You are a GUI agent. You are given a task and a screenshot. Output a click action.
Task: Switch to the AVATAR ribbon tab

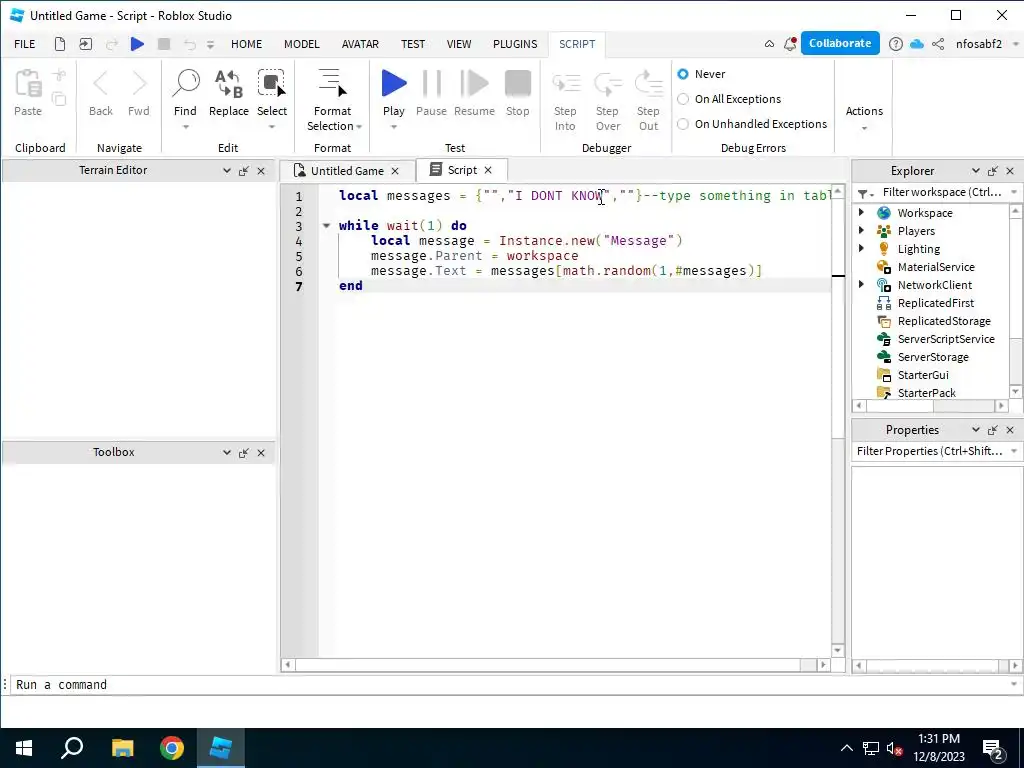[360, 44]
